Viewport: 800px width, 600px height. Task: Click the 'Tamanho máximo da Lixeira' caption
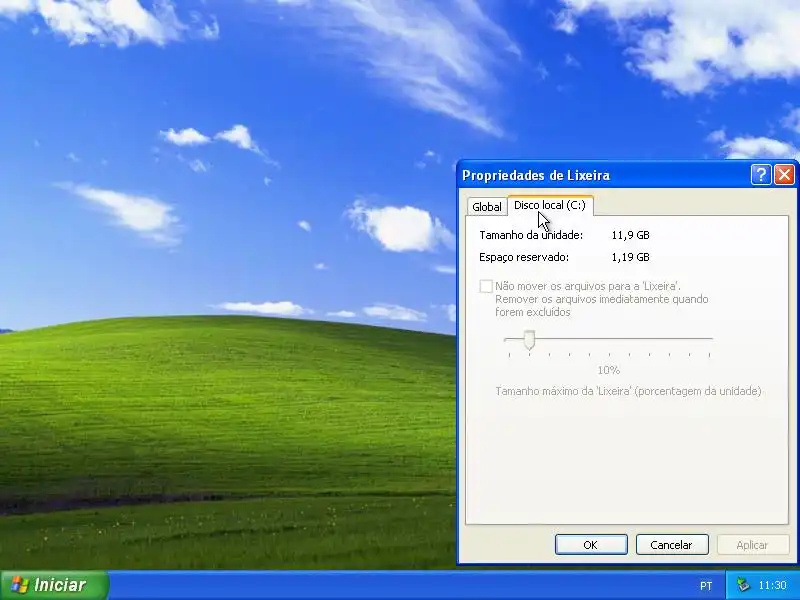[628, 391]
